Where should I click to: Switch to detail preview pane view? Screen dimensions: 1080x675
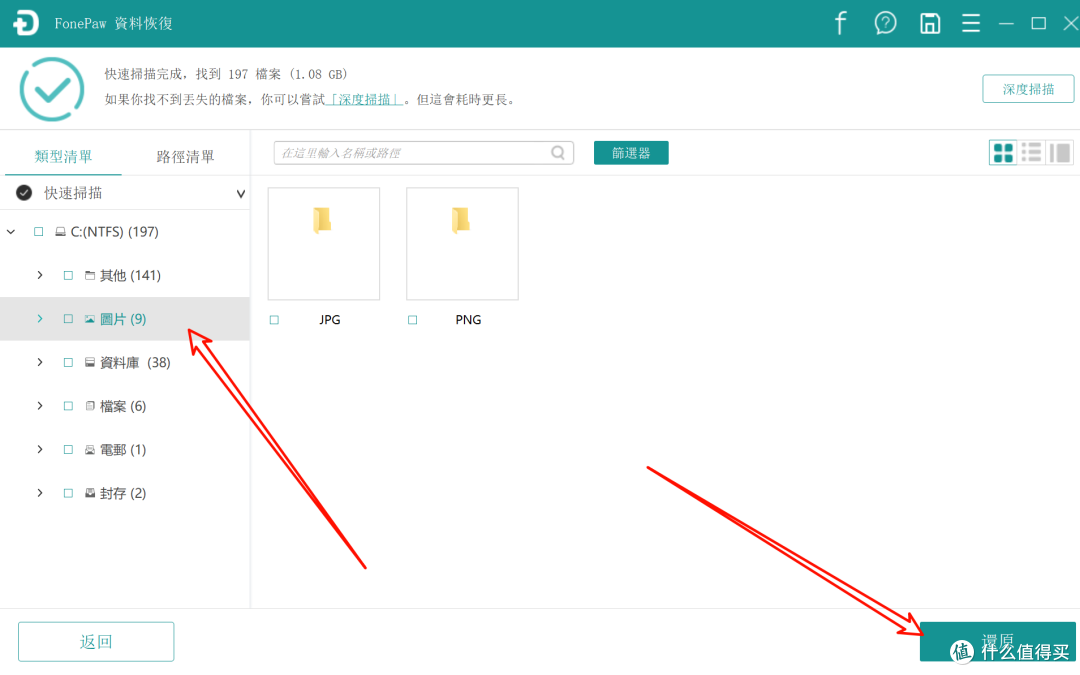1059,152
